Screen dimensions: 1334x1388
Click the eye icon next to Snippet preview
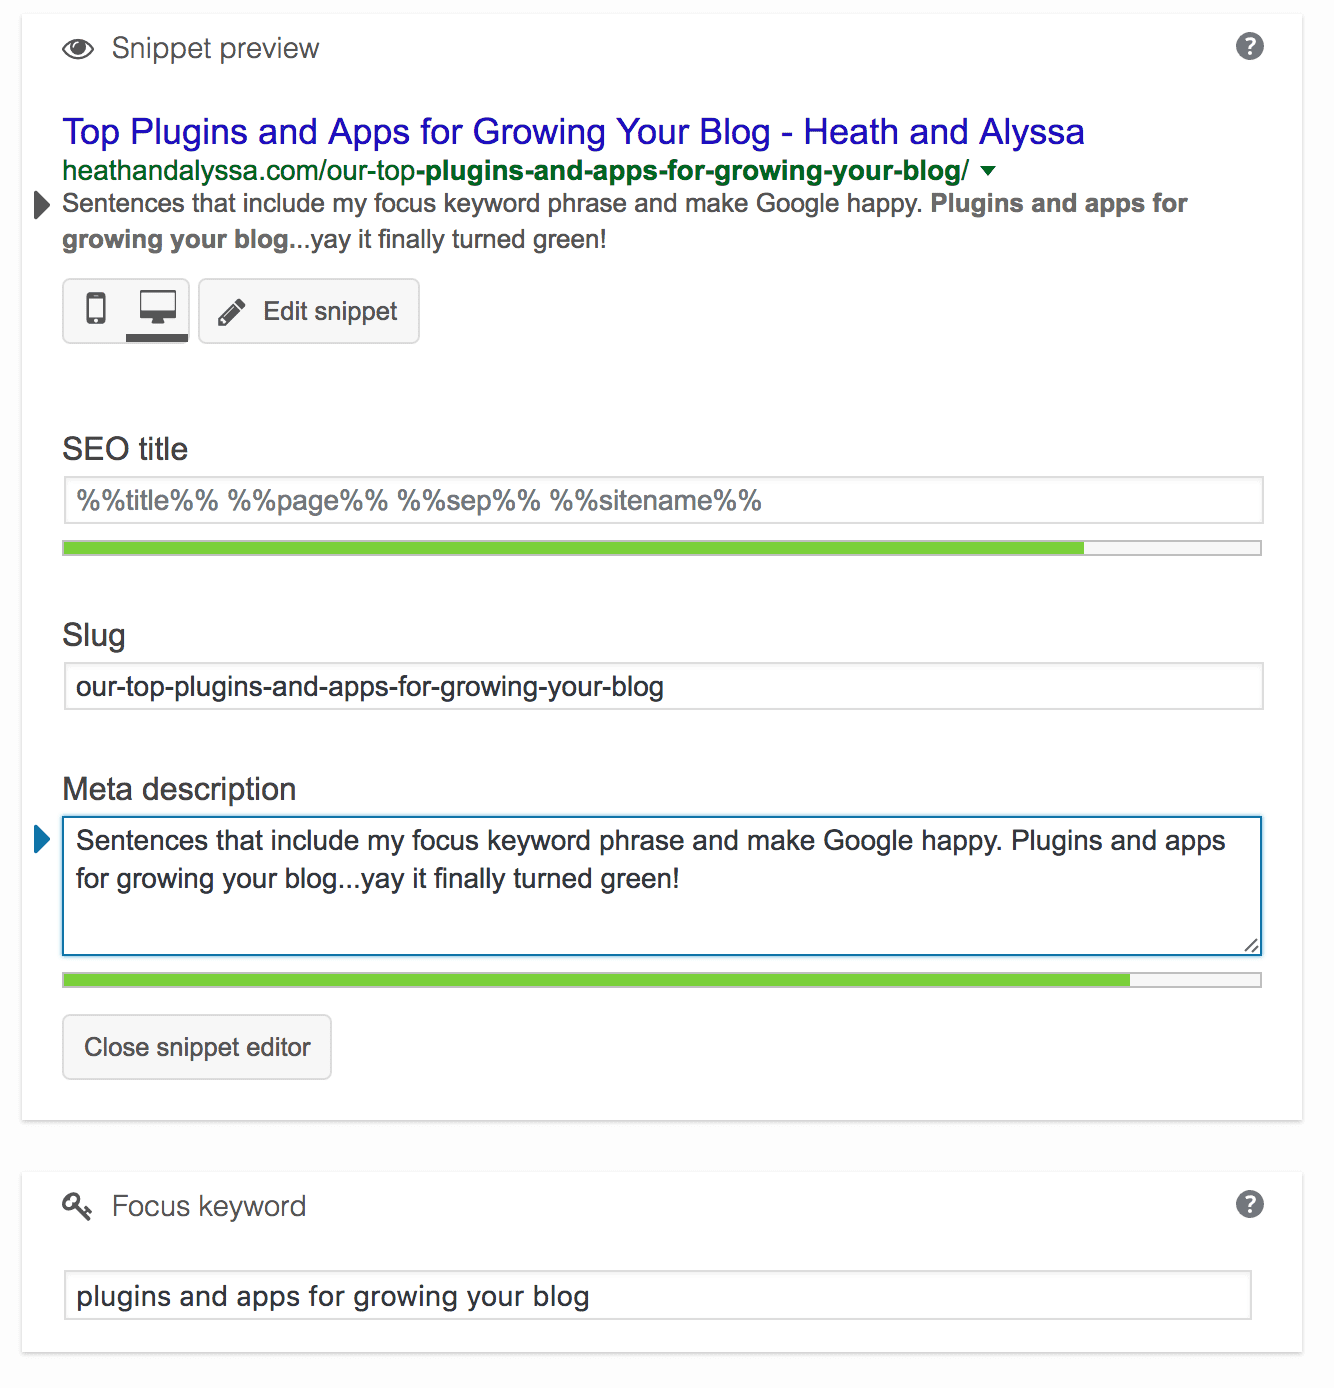(x=78, y=47)
